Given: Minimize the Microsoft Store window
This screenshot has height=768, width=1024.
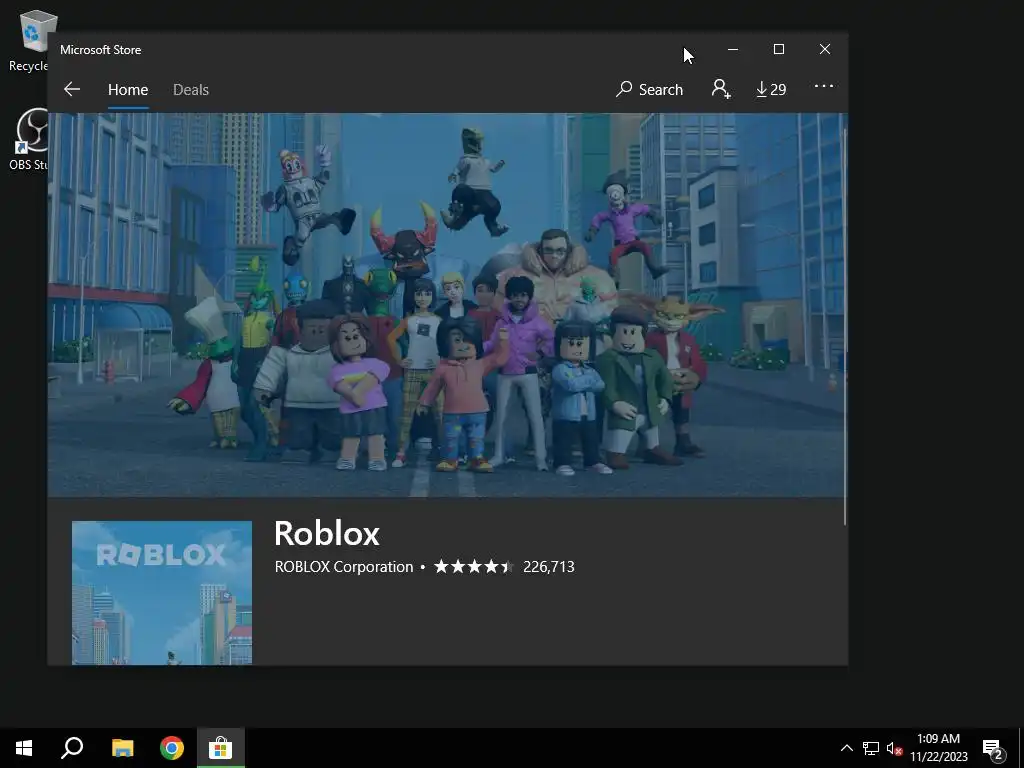Looking at the screenshot, I should tap(733, 50).
